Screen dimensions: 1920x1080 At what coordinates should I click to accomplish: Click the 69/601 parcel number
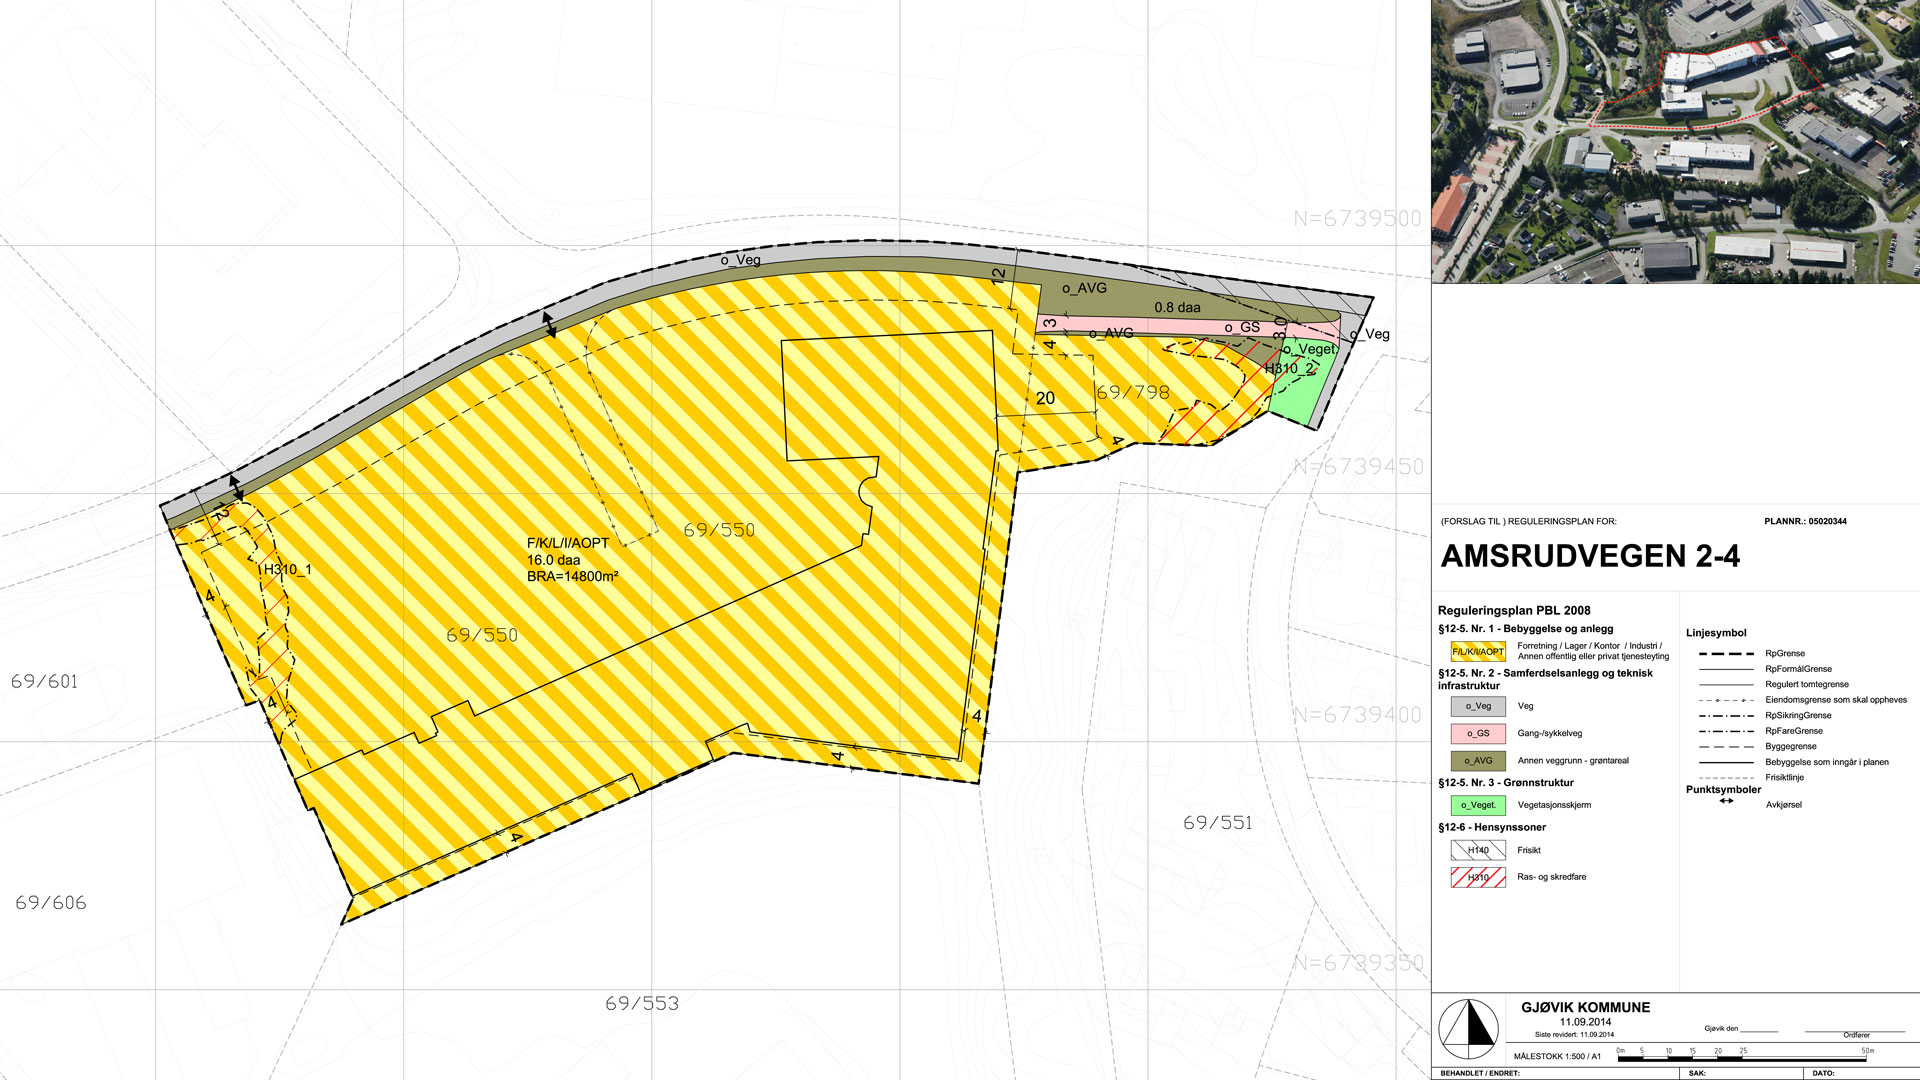click(44, 681)
